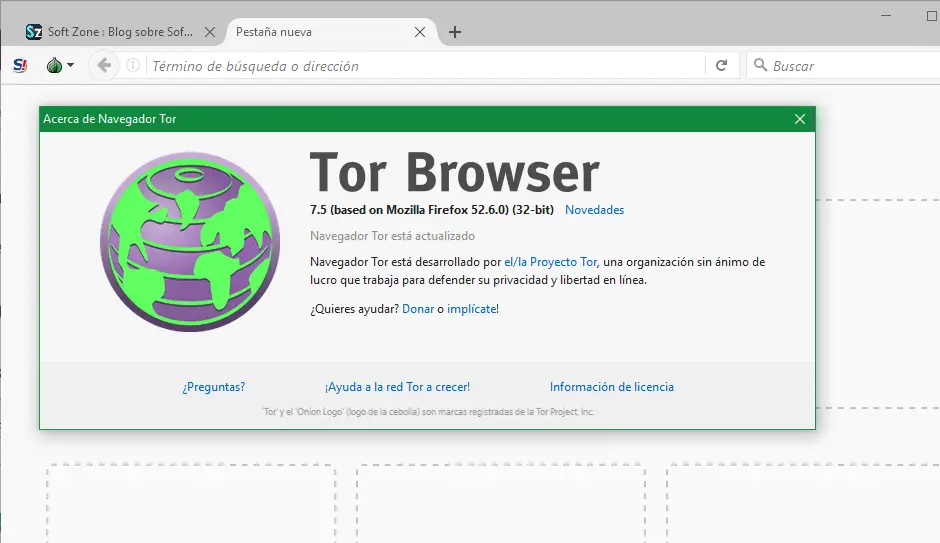Image resolution: width=940 pixels, height=543 pixels.
Task: Minimize the browser window
Action: pyautogui.click(x=886, y=16)
